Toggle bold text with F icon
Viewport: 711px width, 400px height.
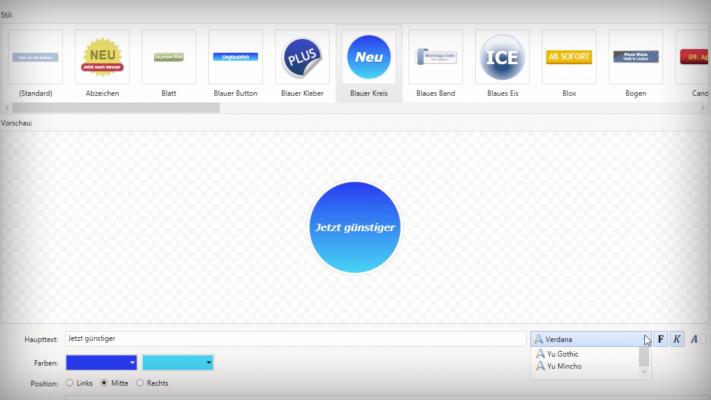661,340
